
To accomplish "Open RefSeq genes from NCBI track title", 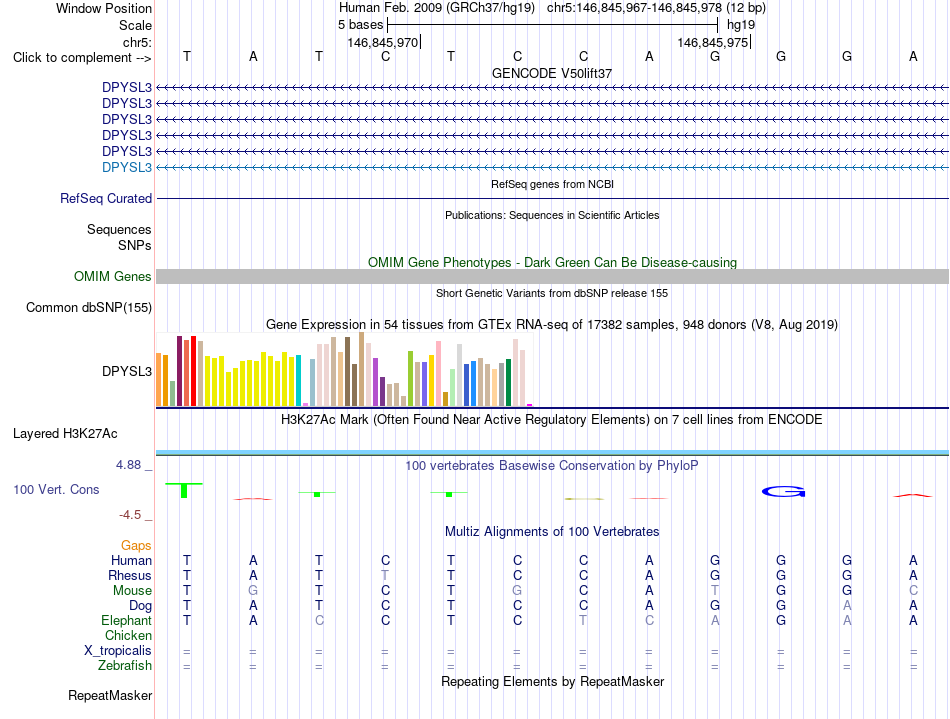I will (x=552, y=184).
